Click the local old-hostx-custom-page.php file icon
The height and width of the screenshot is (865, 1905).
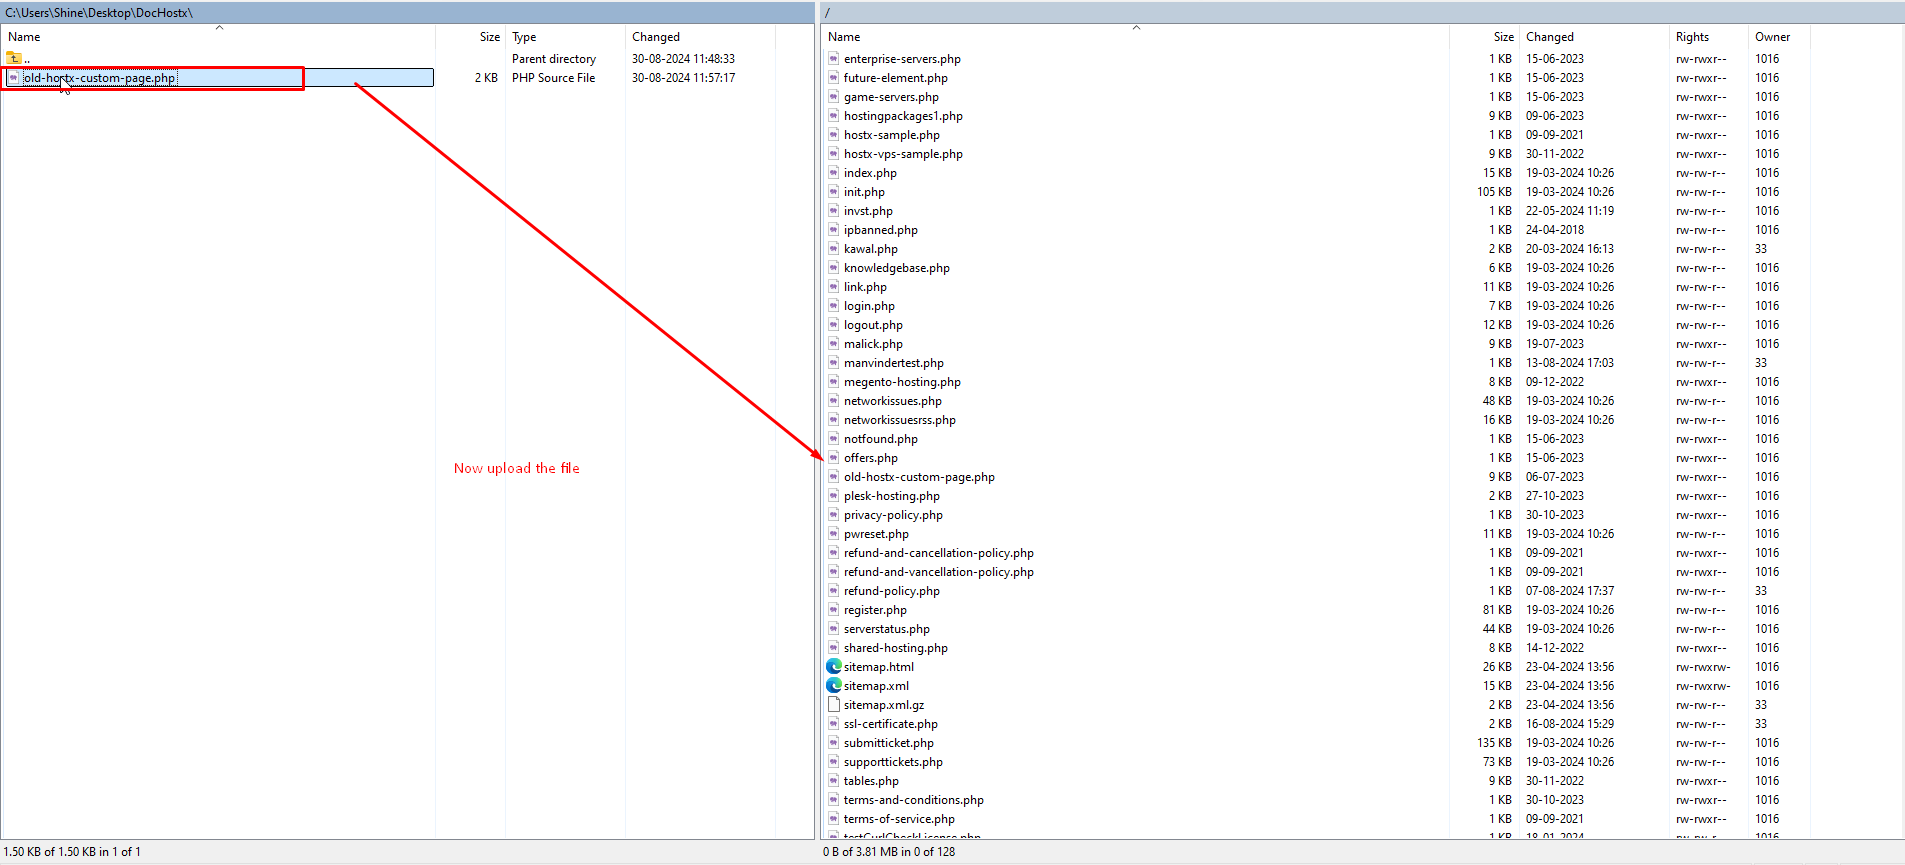click(13, 78)
